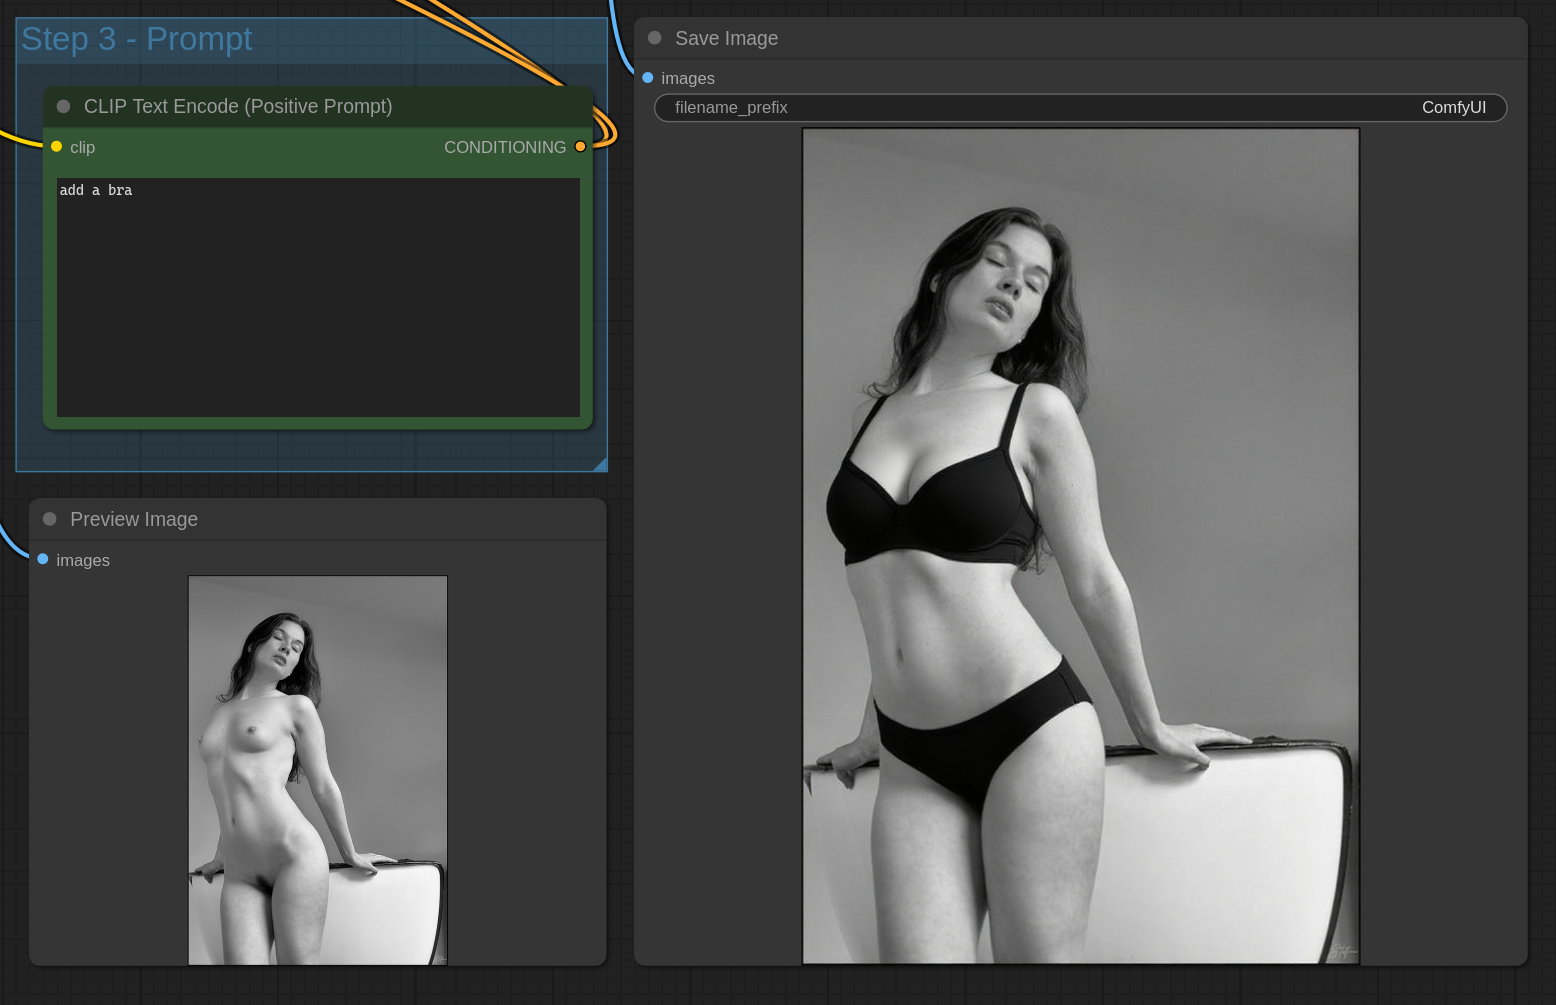Click the Preview Image node's image thumbnail
Viewport: 1556px width, 1005px height.
(318, 770)
